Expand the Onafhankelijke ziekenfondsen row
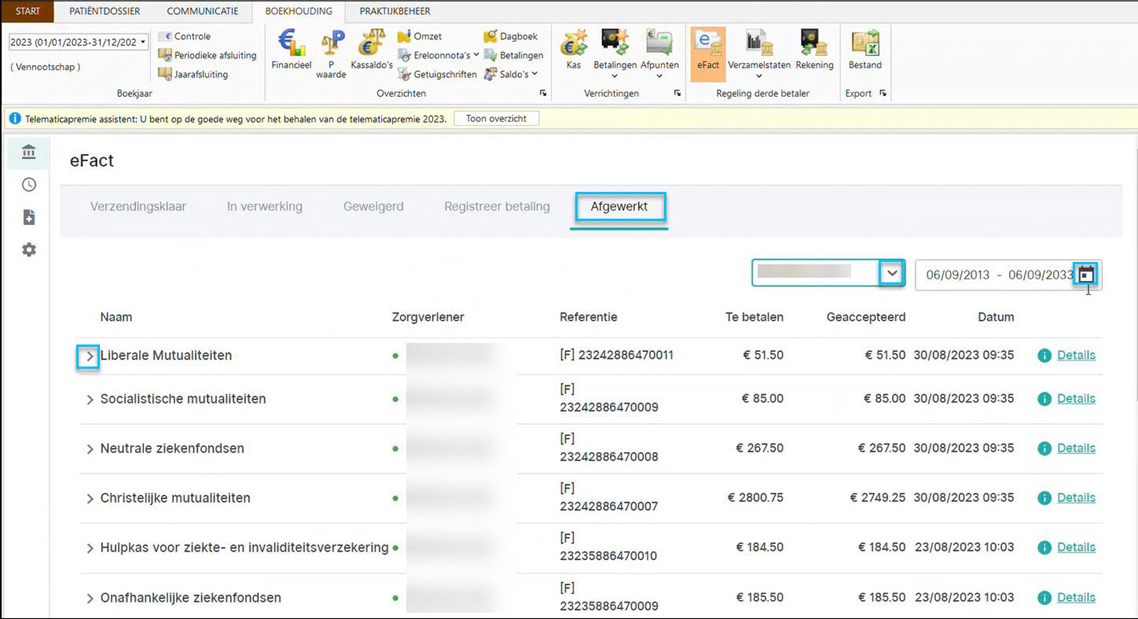 [x=90, y=599]
